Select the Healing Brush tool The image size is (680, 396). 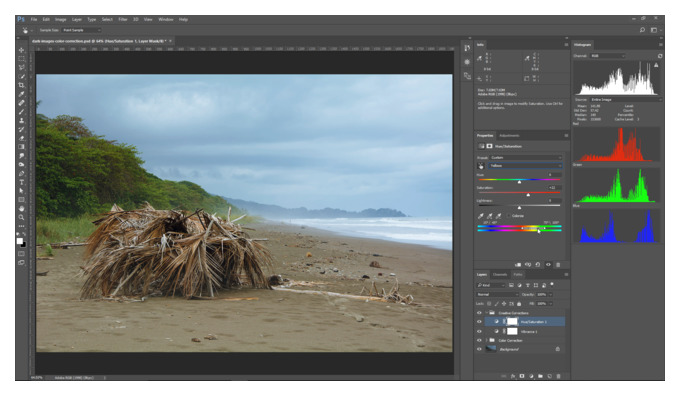pyautogui.click(x=21, y=103)
